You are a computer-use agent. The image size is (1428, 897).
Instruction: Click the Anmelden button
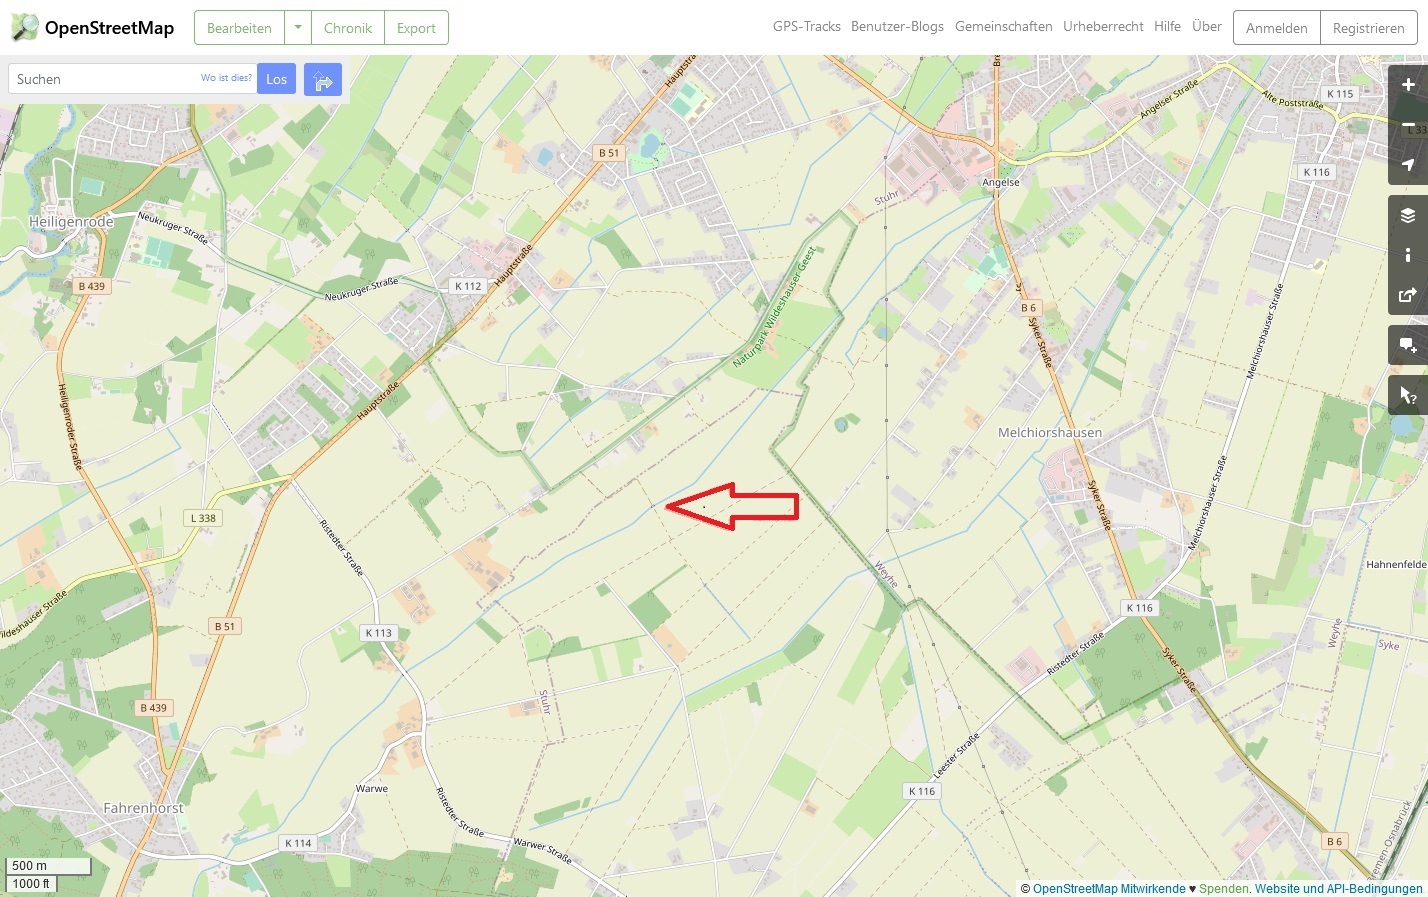[1277, 28]
